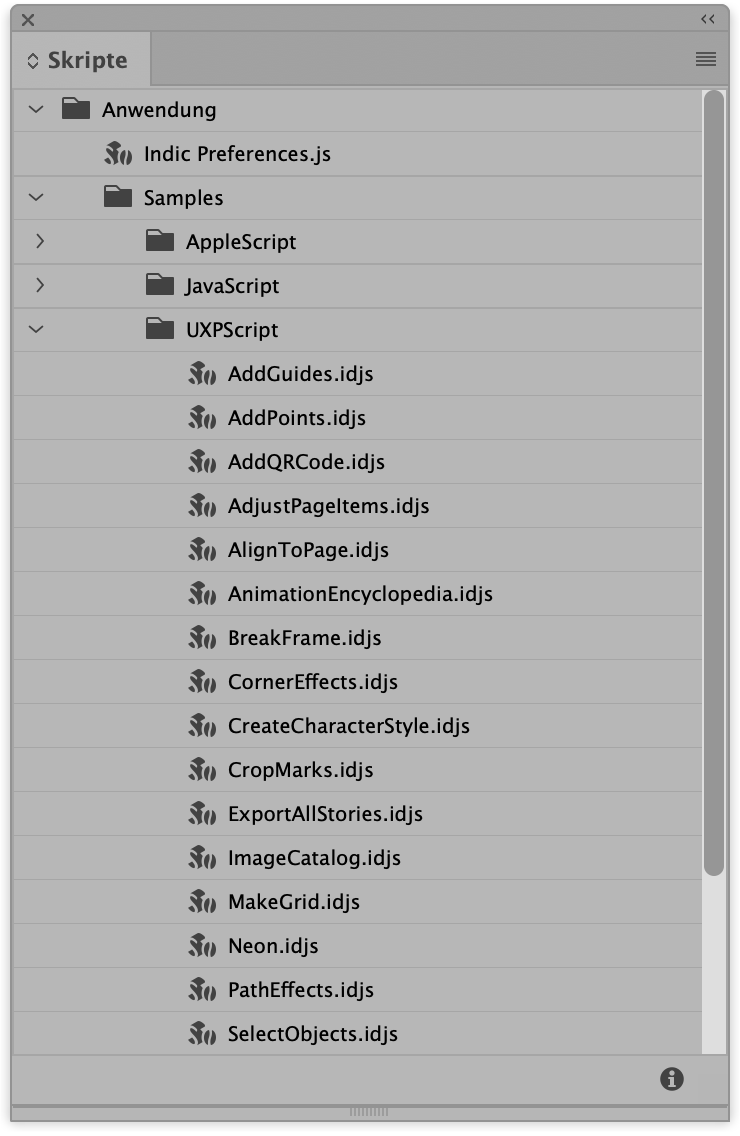The width and height of the screenshot is (740, 1136).
Task: Click the vertical scrollbar thumb
Action: pyautogui.click(x=714, y=483)
